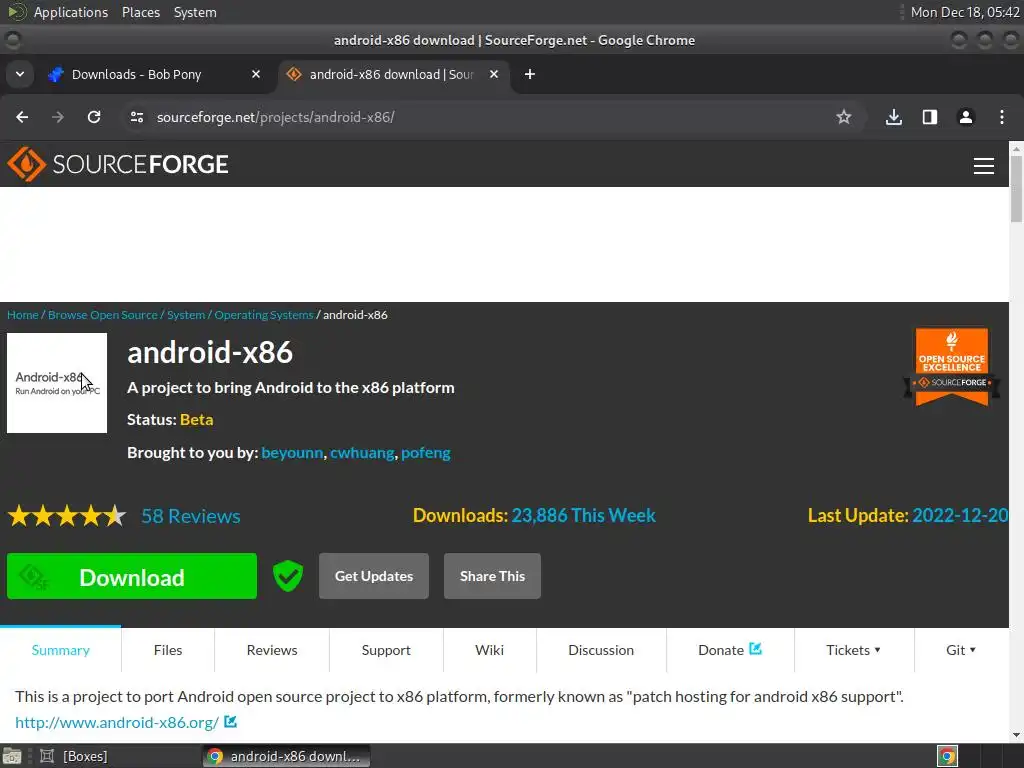Switch to [Boxes] window in bottom panel

[73, 756]
